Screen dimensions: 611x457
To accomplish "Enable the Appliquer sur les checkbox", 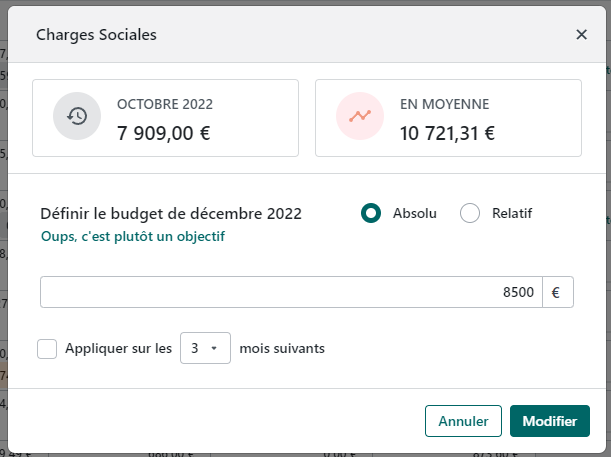I will click(47, 349).
